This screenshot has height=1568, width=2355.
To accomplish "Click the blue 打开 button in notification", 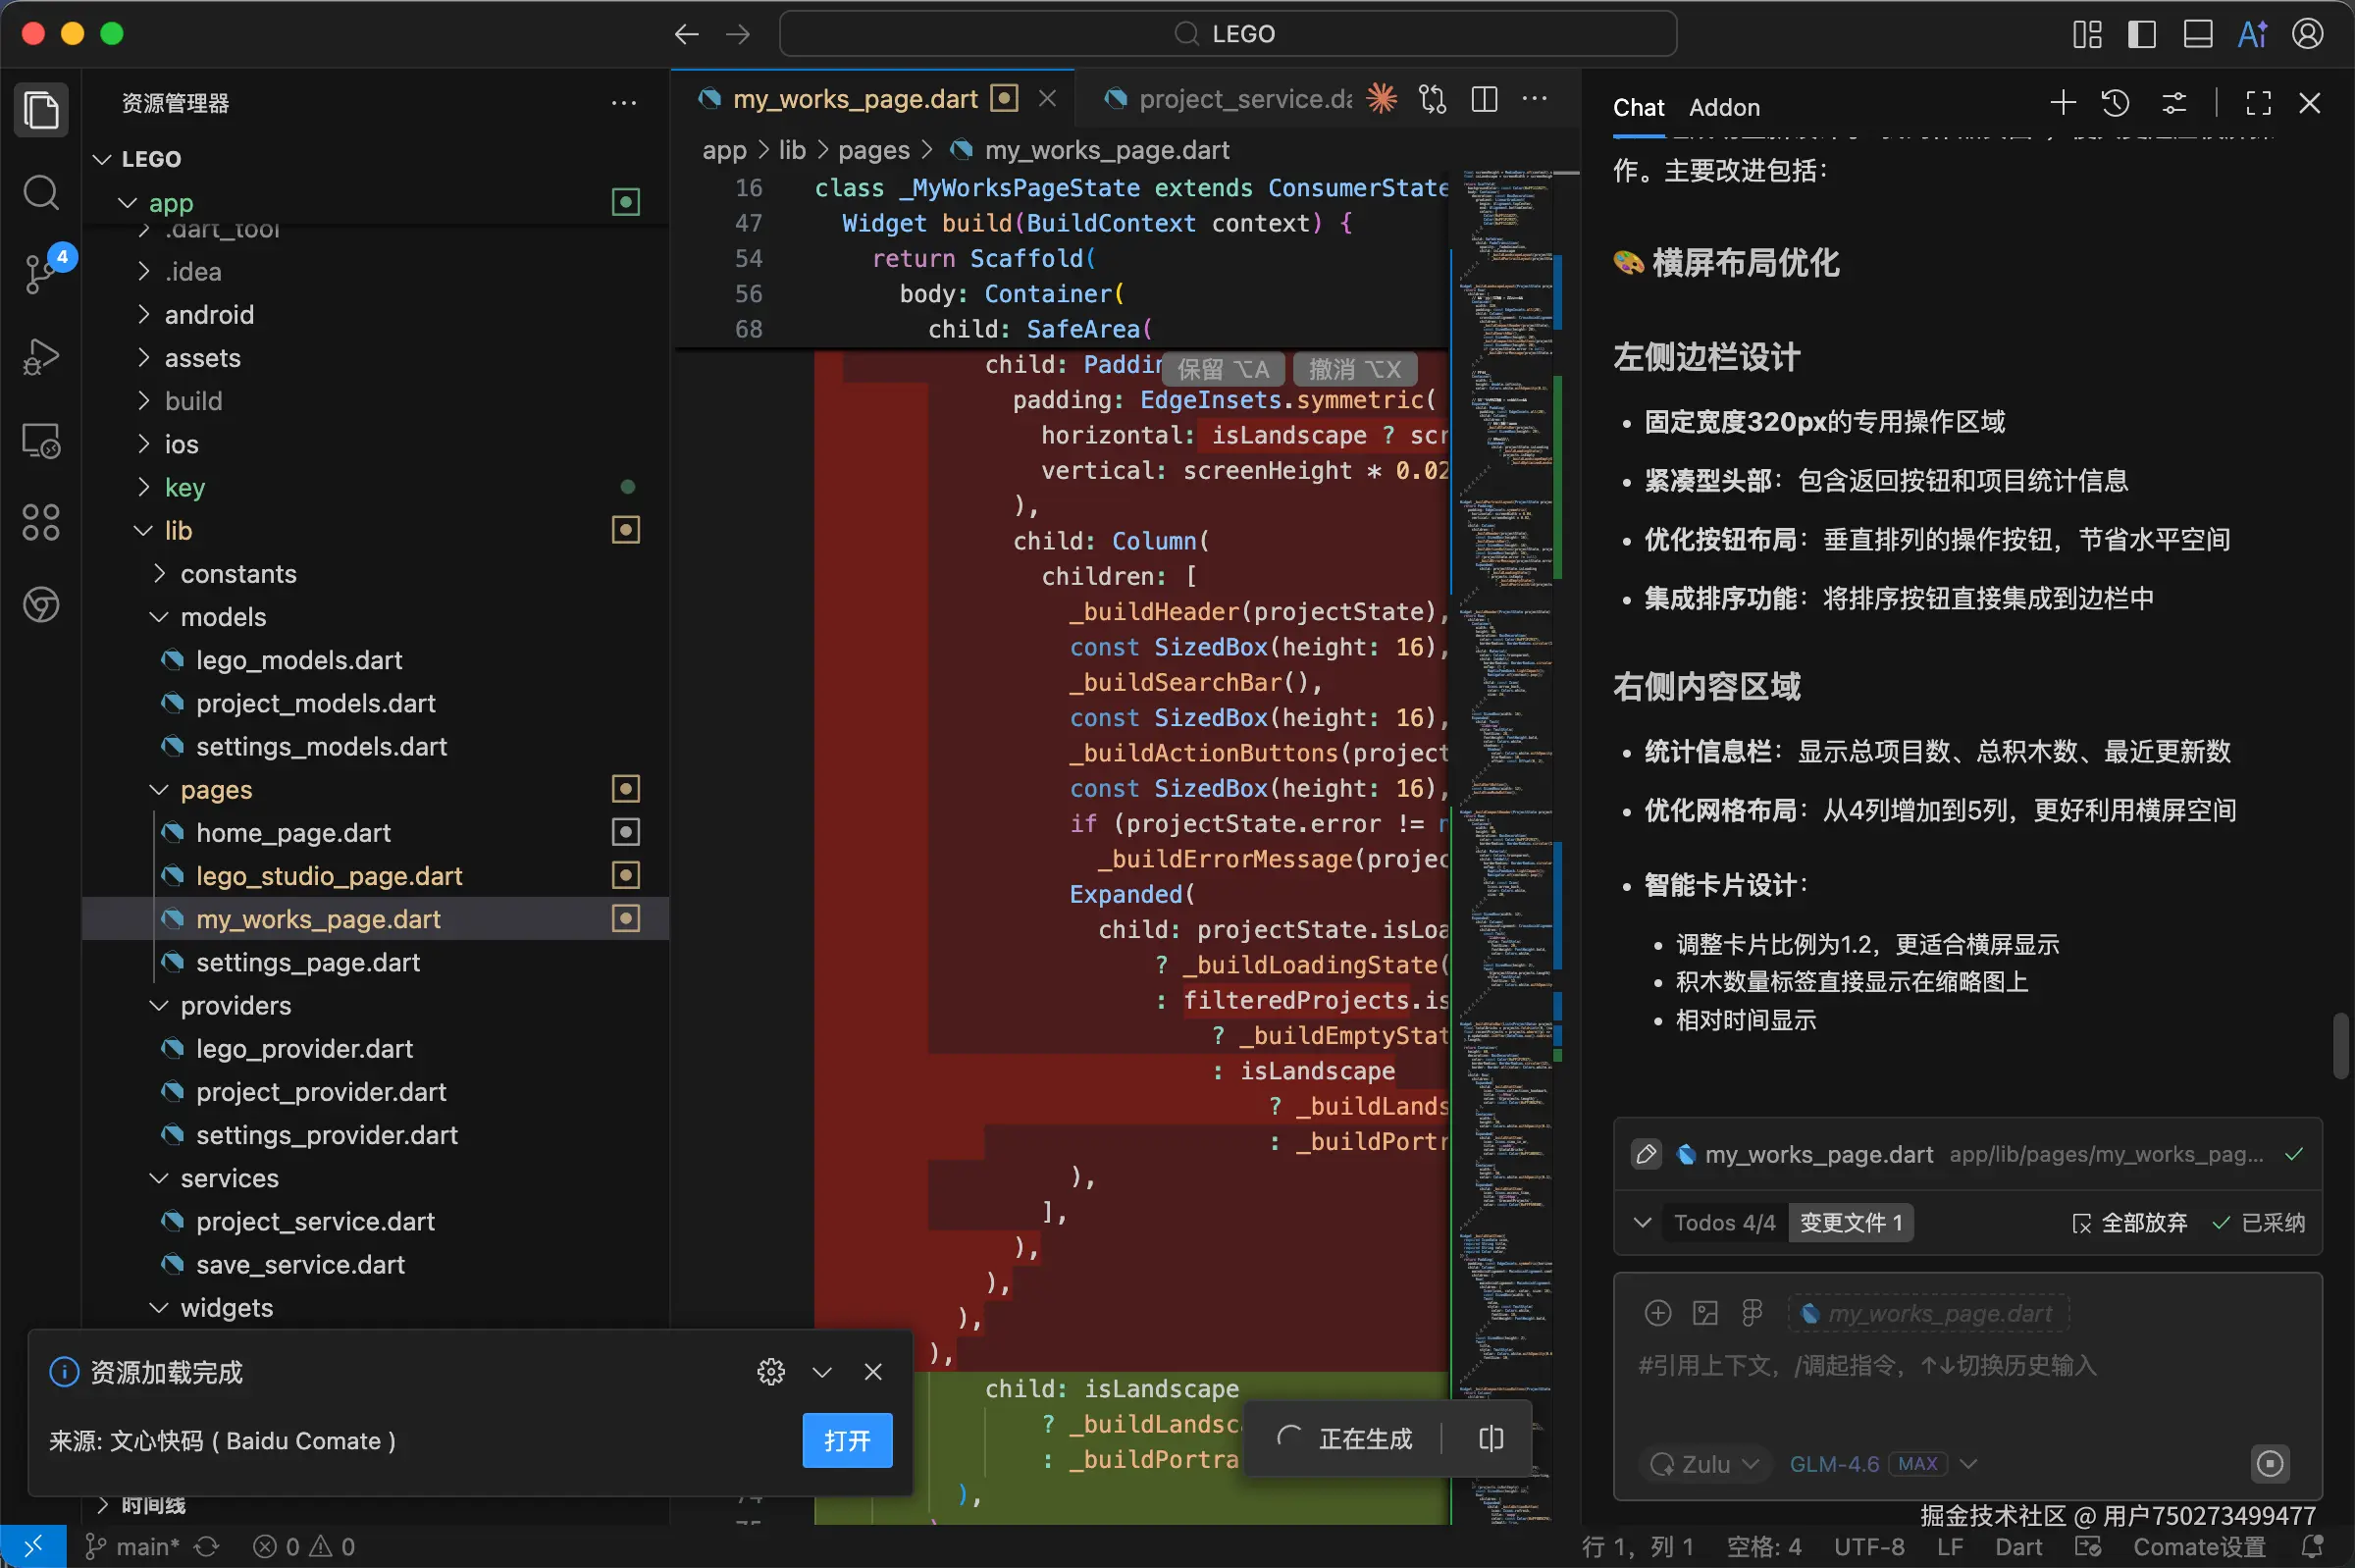I will tap(847, 1441).
